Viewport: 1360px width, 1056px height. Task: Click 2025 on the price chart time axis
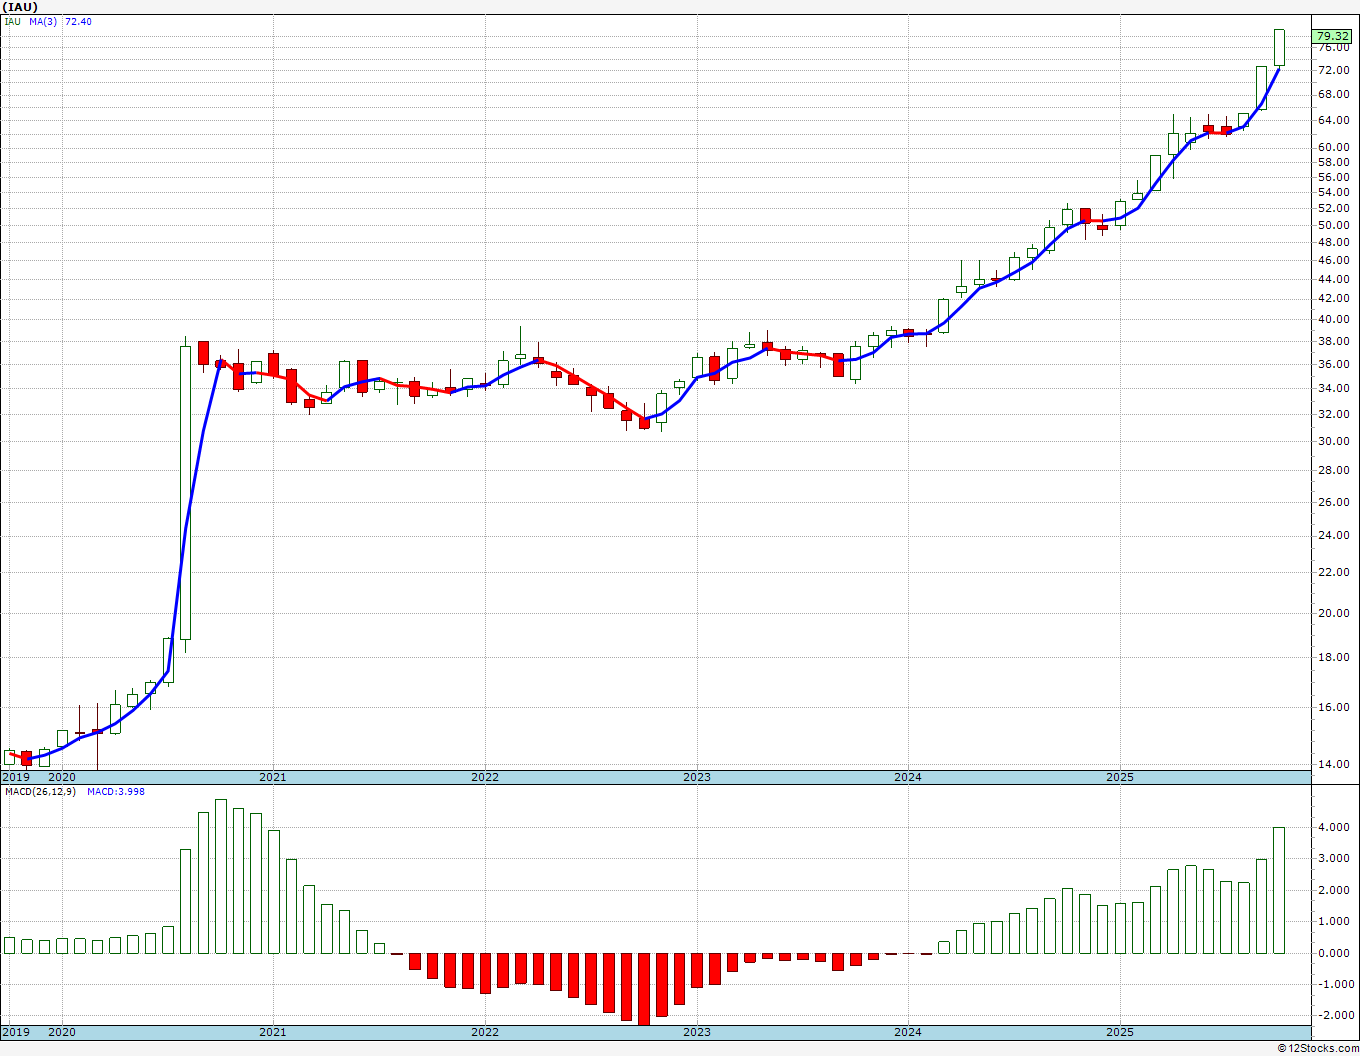click(x=1120, y=777)
